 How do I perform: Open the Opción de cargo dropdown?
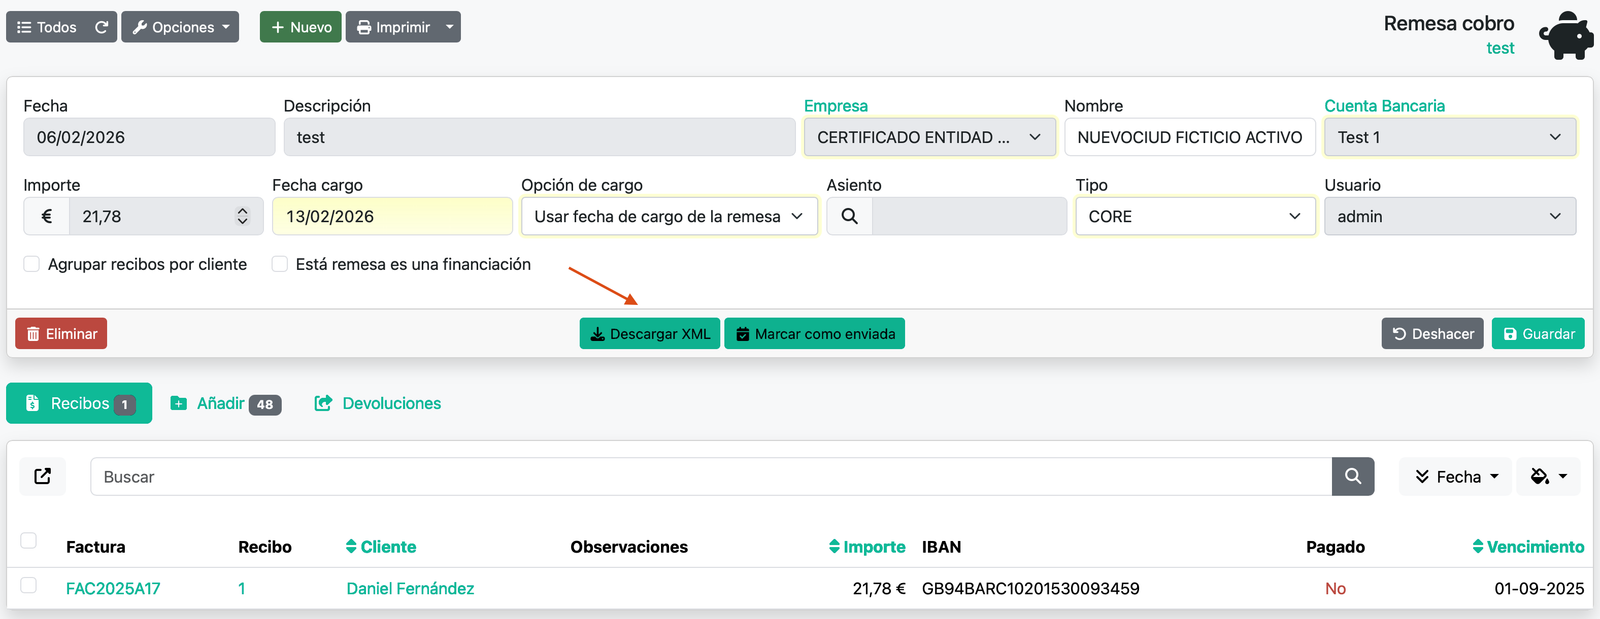click(669, 216)
